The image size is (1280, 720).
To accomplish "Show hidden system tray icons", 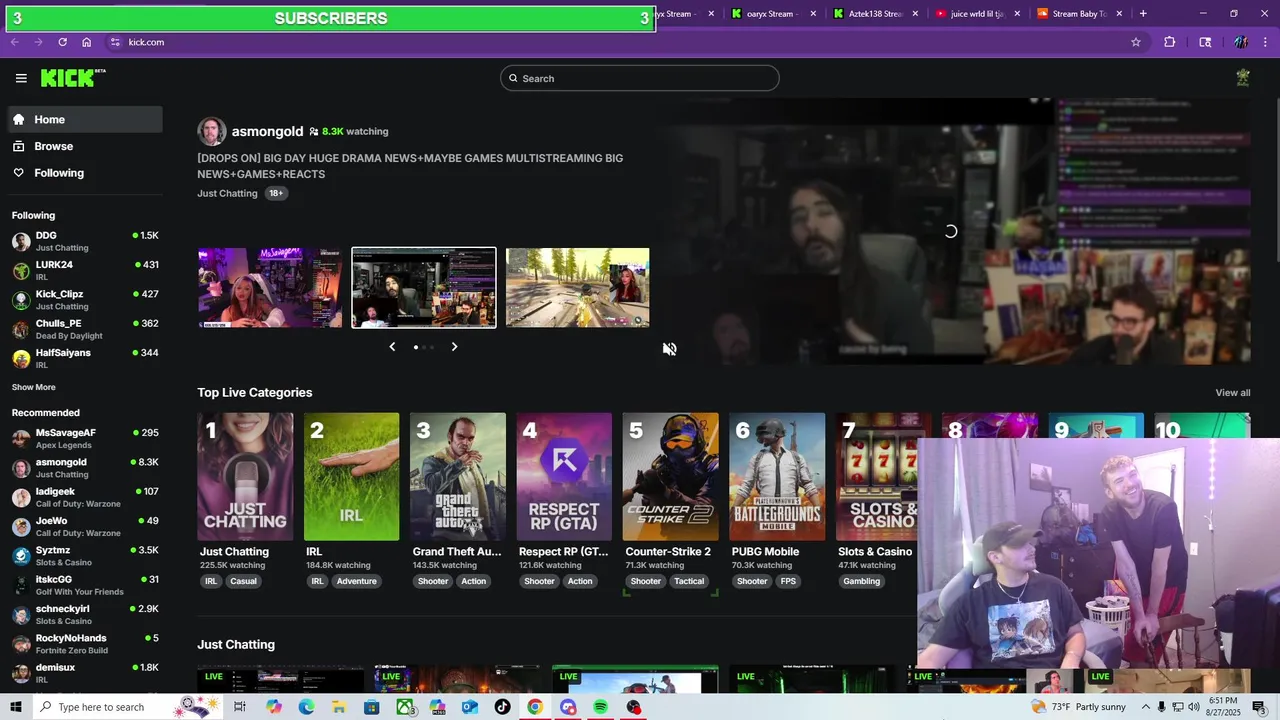I will click(1146, 707).
